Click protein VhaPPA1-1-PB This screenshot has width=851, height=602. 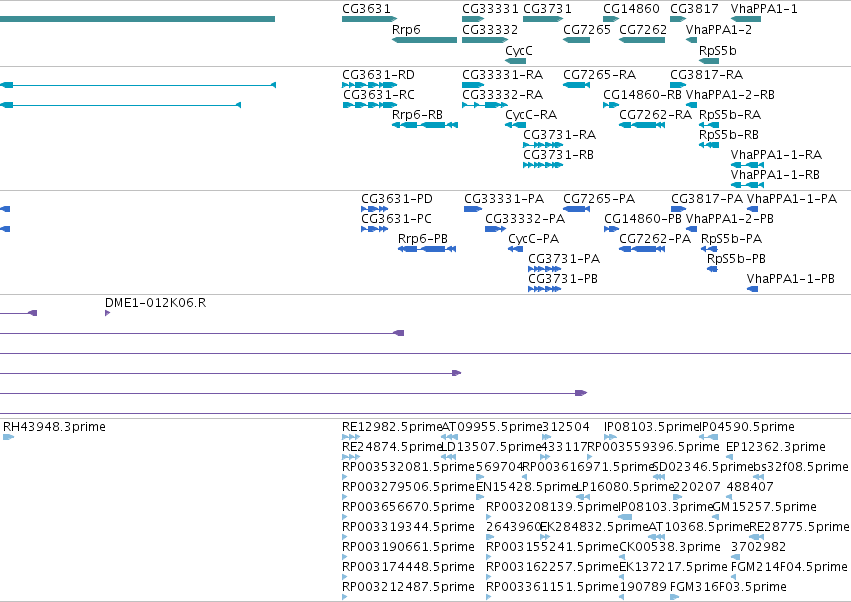pyautogui.click(x=791, y=279)
